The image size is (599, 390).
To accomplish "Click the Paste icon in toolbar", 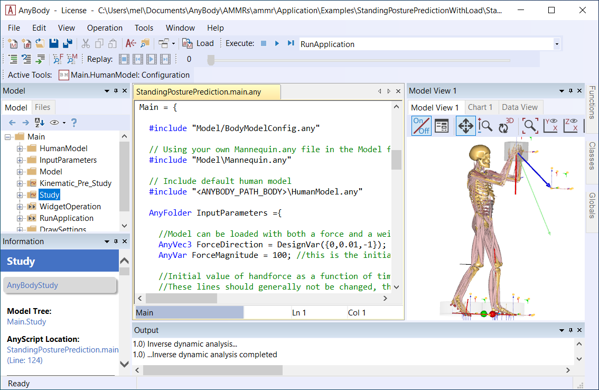I will 112,44.
